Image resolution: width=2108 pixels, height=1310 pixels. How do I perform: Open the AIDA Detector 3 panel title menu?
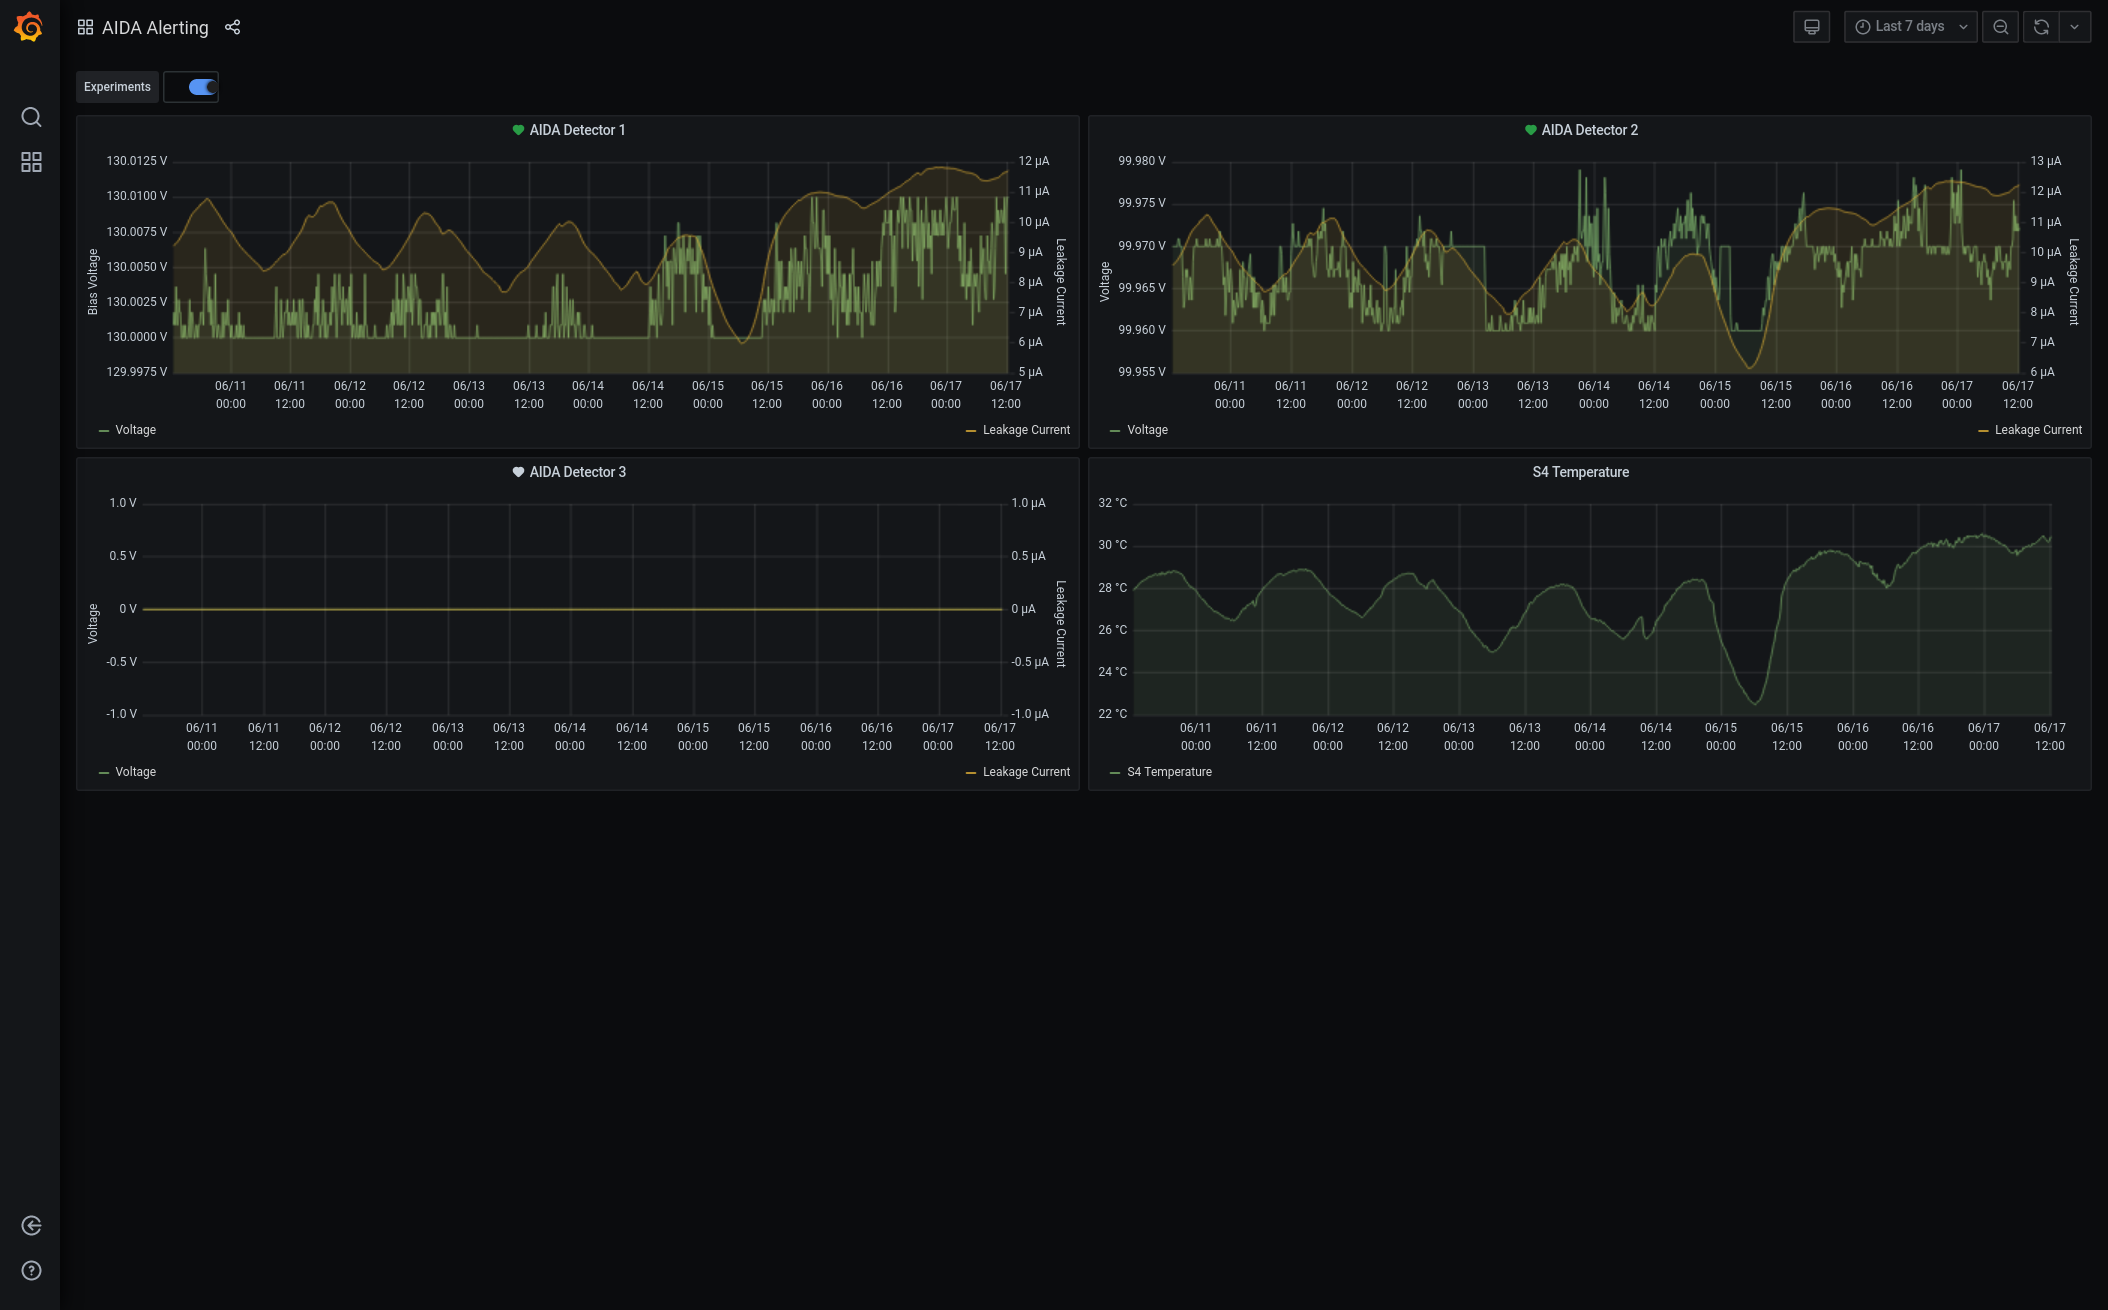pyautogui.click(x=577, y=472)
